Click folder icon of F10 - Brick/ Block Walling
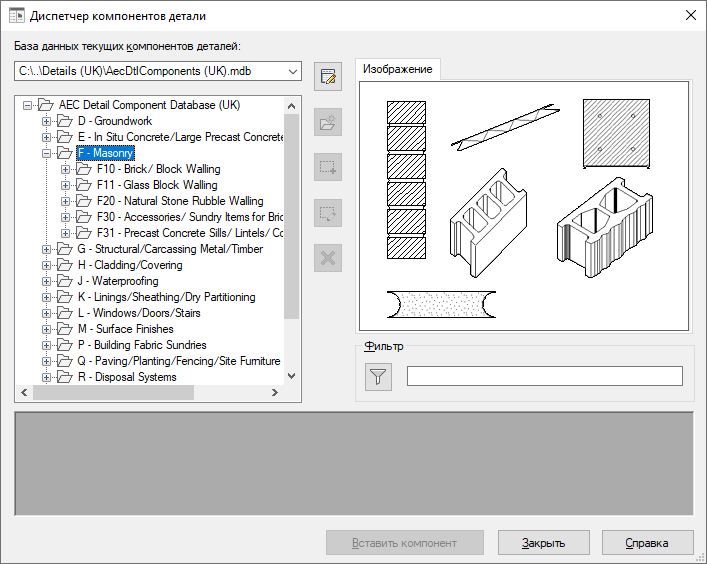Screen dimensions: 707x564 coord(84,169)
